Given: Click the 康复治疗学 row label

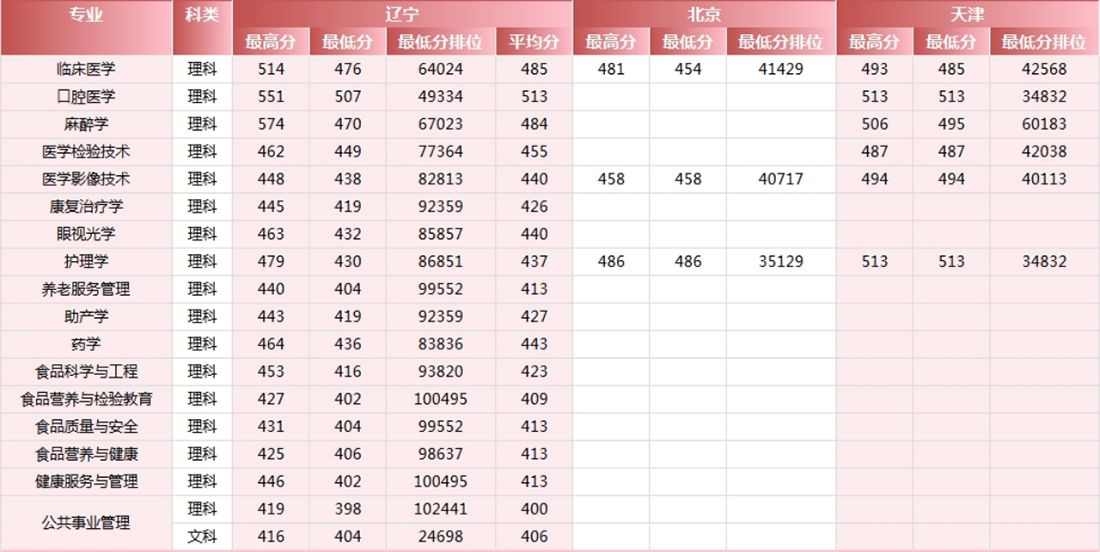Looking at the screenshot, I should [x=86, y=207].
